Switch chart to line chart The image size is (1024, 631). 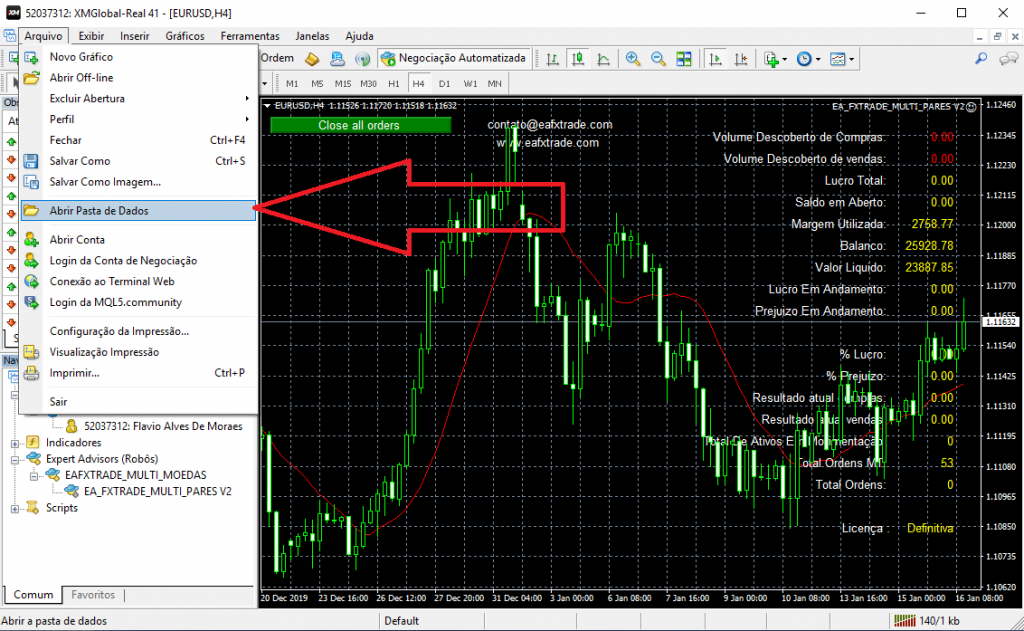coord(603,59)
